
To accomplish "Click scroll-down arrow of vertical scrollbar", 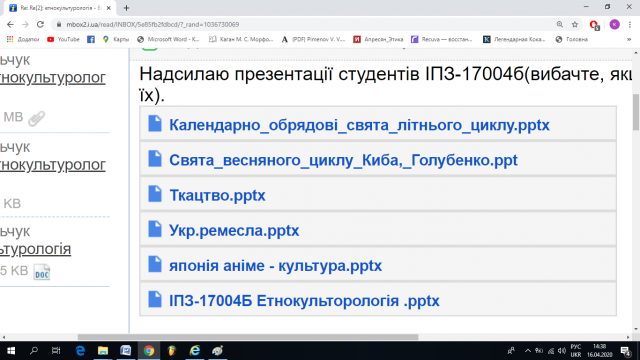I will click(x=636, y=329).
